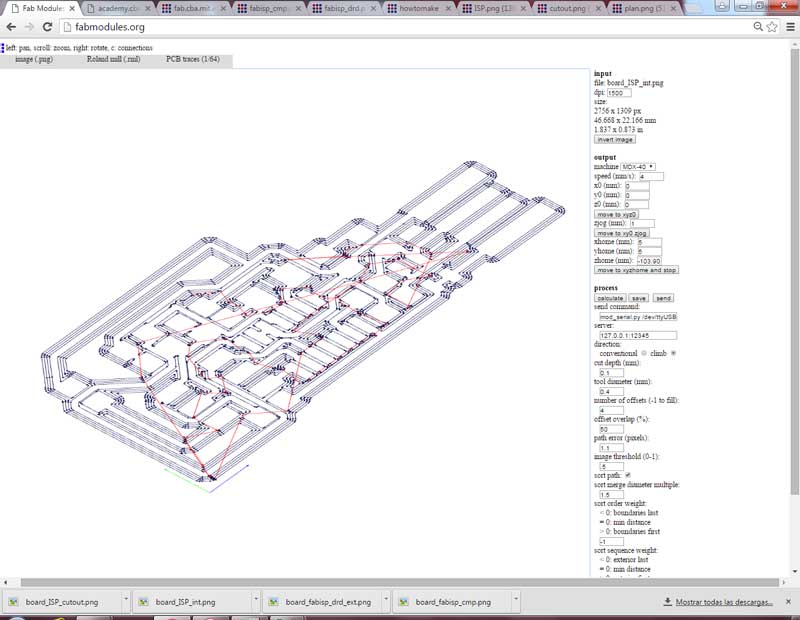Viewport: 800px width, 620px height.
Task: Reload the fabmodules.org page
Action: coord(47,27)
